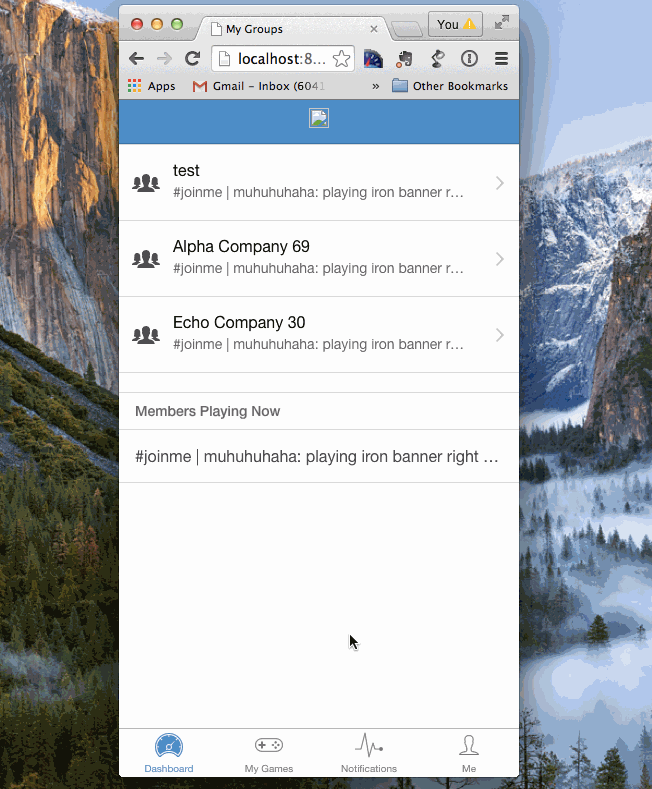Open Echo Company 30 chevron arrow

pos(499,335)
